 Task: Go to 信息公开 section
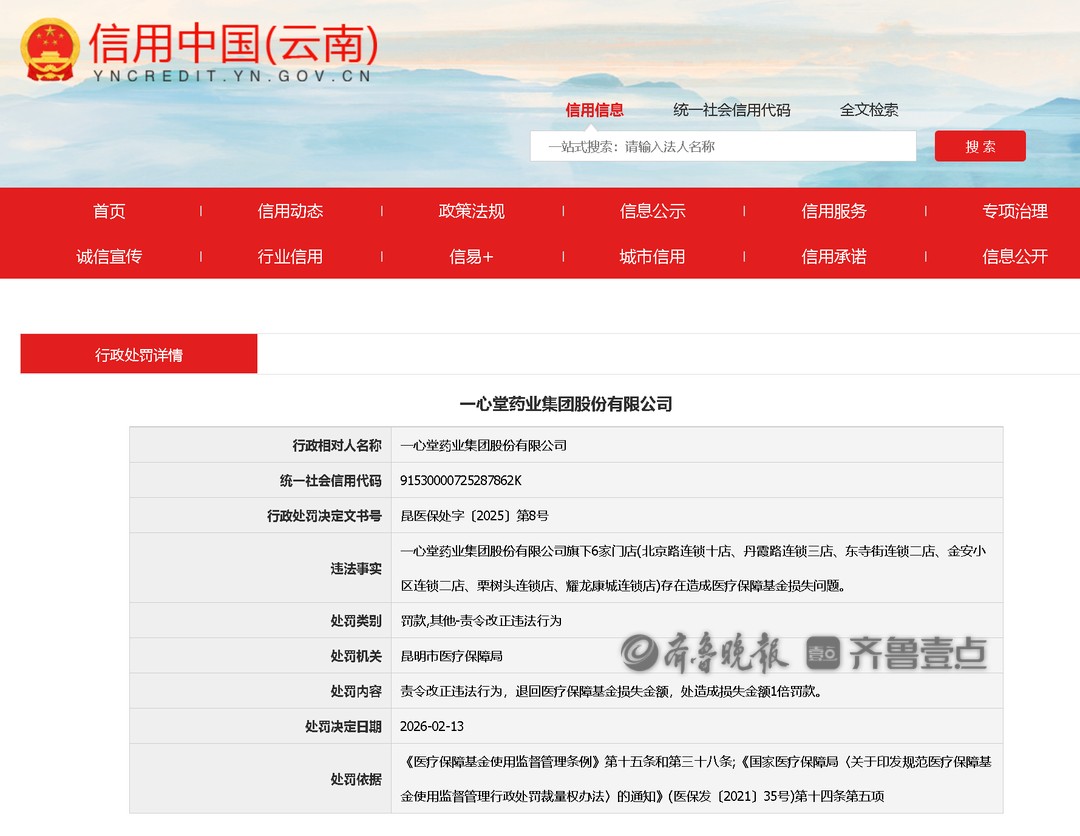1014,256
